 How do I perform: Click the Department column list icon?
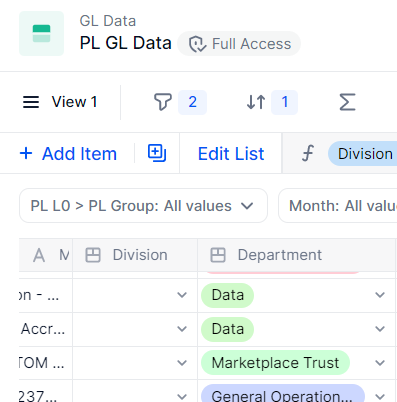[218, 255]
